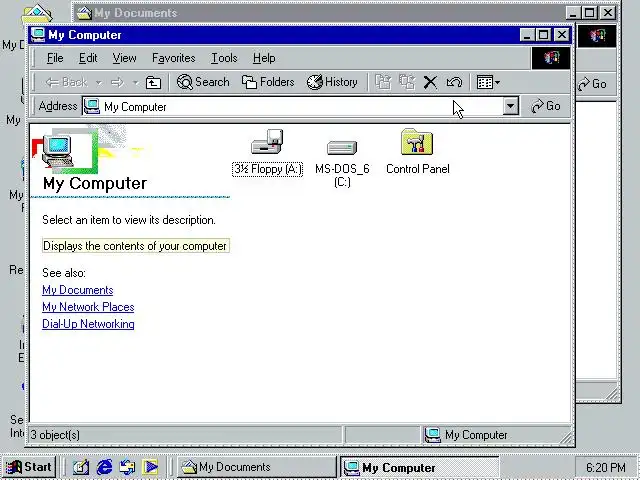Maximize the My Computer window
Image resolution: width=640 pixels, height=480 pixels.
tap(544, 35)
